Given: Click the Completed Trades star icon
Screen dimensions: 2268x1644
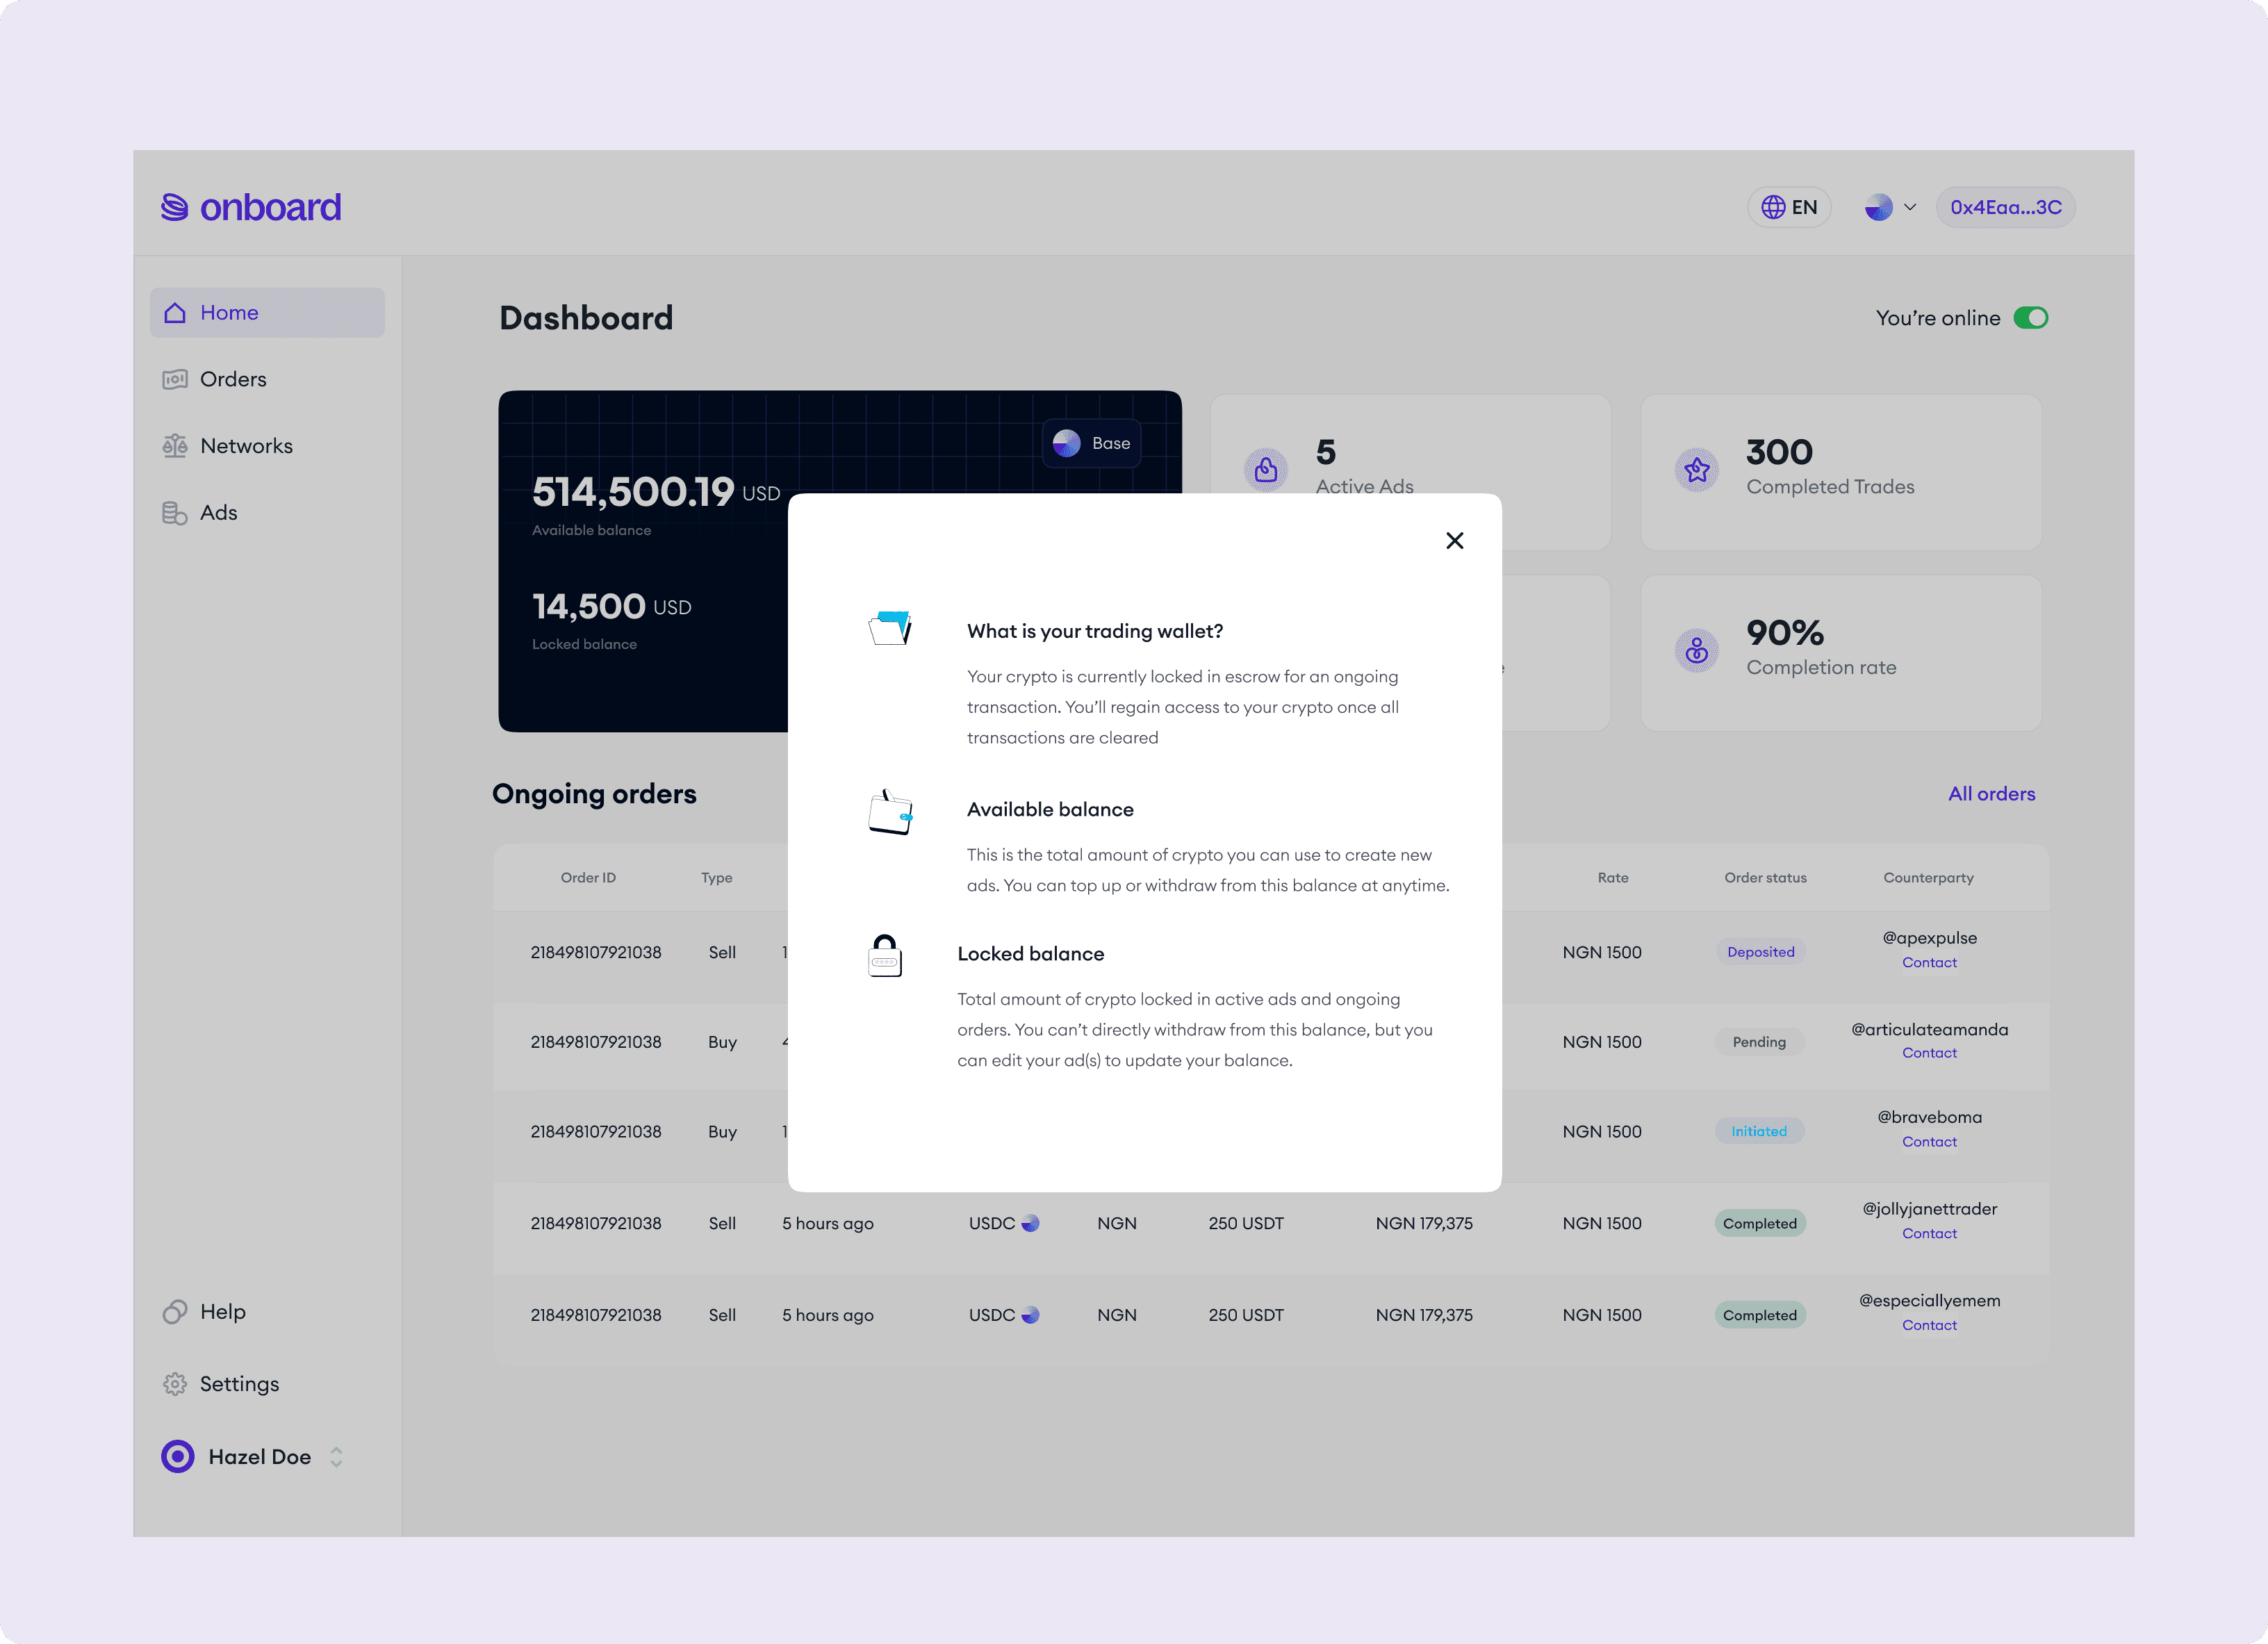Looking at the screenshot, I should [1697, 470].
